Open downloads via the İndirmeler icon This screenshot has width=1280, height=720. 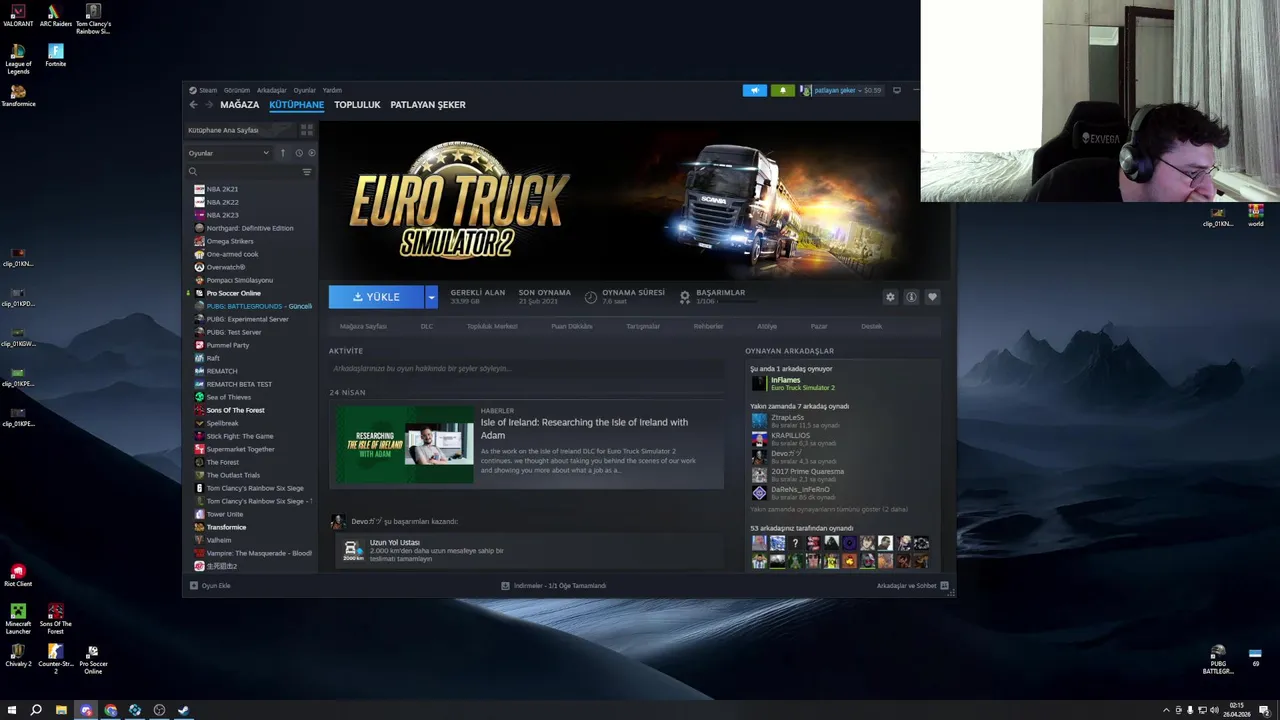506,586
